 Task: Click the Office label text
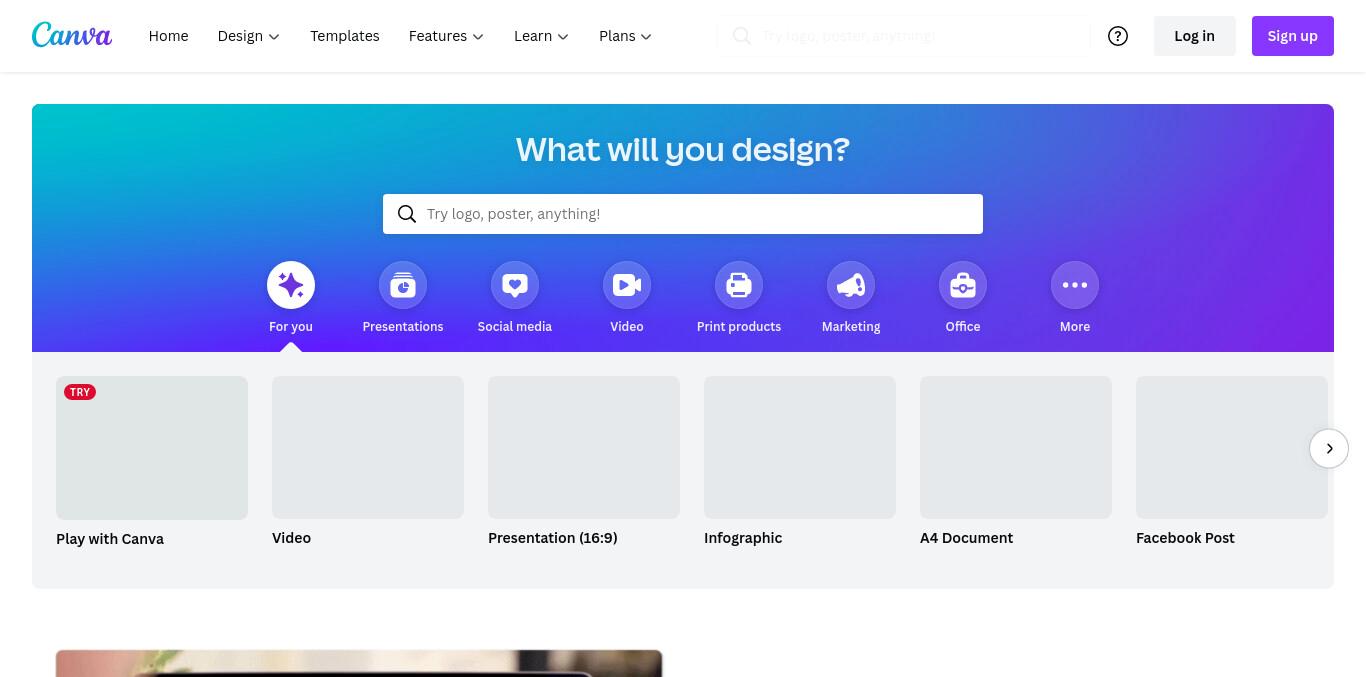963,327
